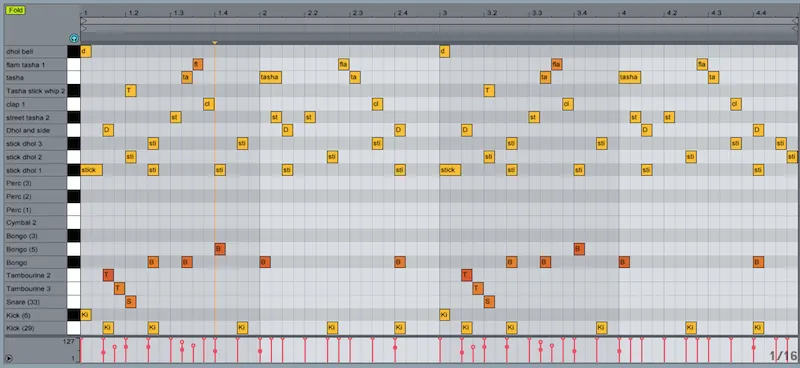Image resolution: width=800 pixels, height=368 pixels.
Task: Audition the white piano key beside Snare (33)
Action: pos(73,302)
